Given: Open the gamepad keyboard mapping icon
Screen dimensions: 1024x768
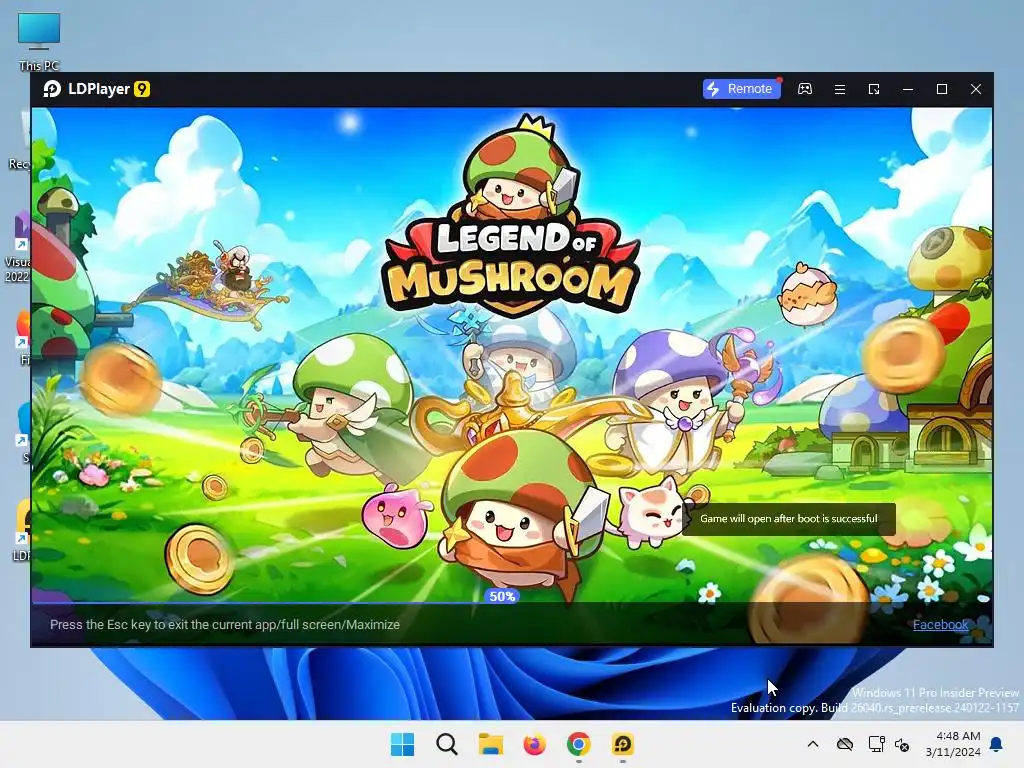Looking at the screenshot, I should coord(805,89).
